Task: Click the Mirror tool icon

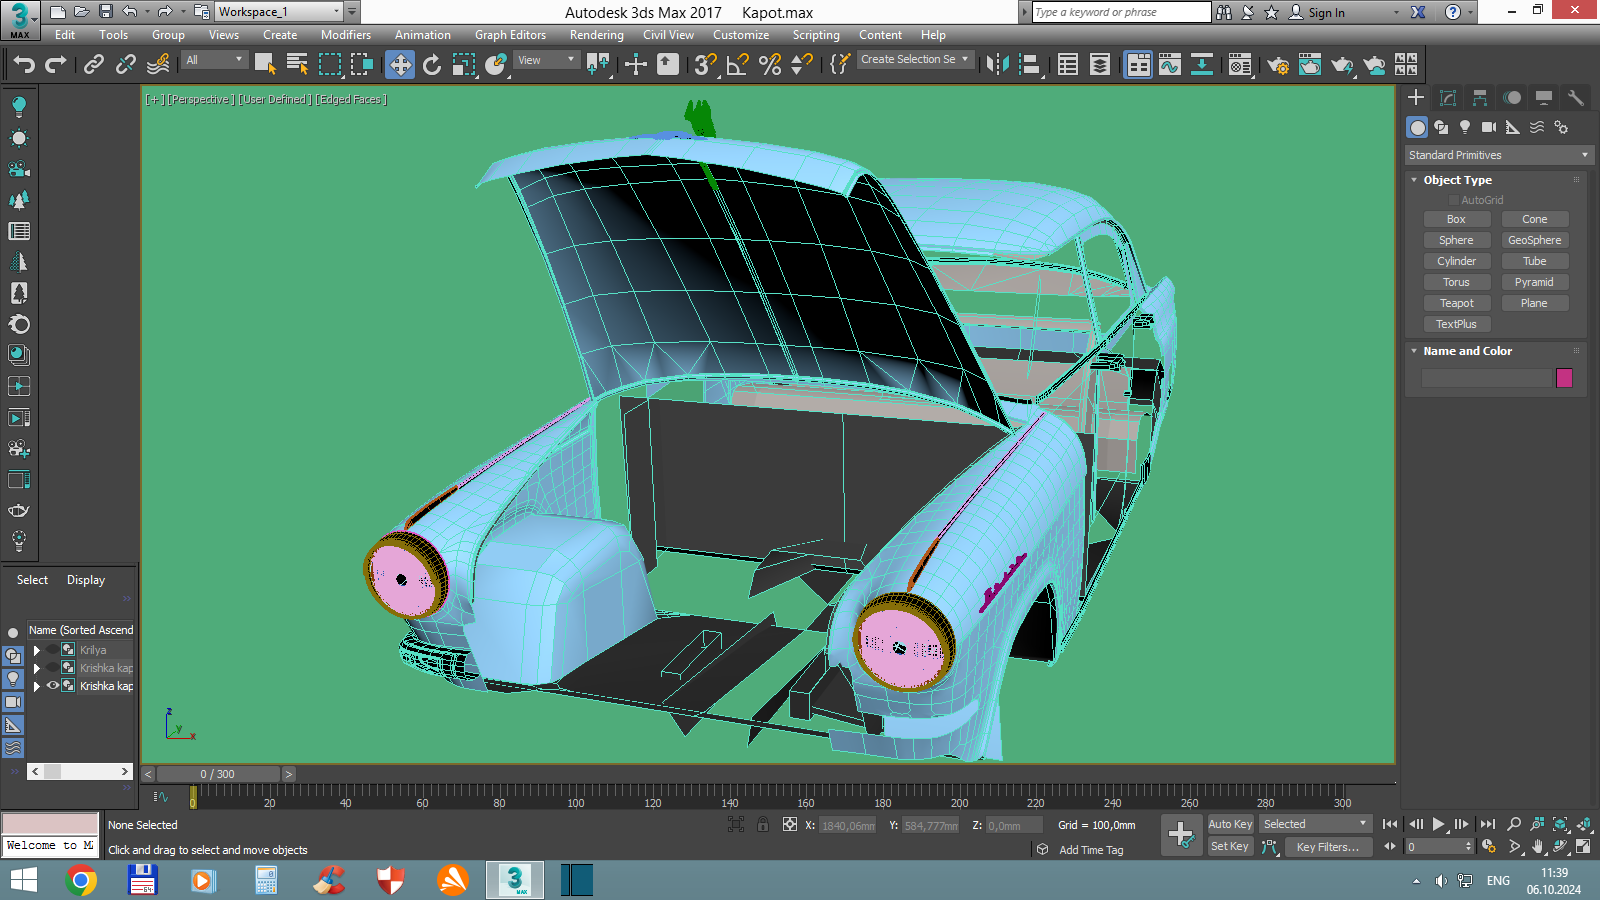Action: [x=997, y=65]
